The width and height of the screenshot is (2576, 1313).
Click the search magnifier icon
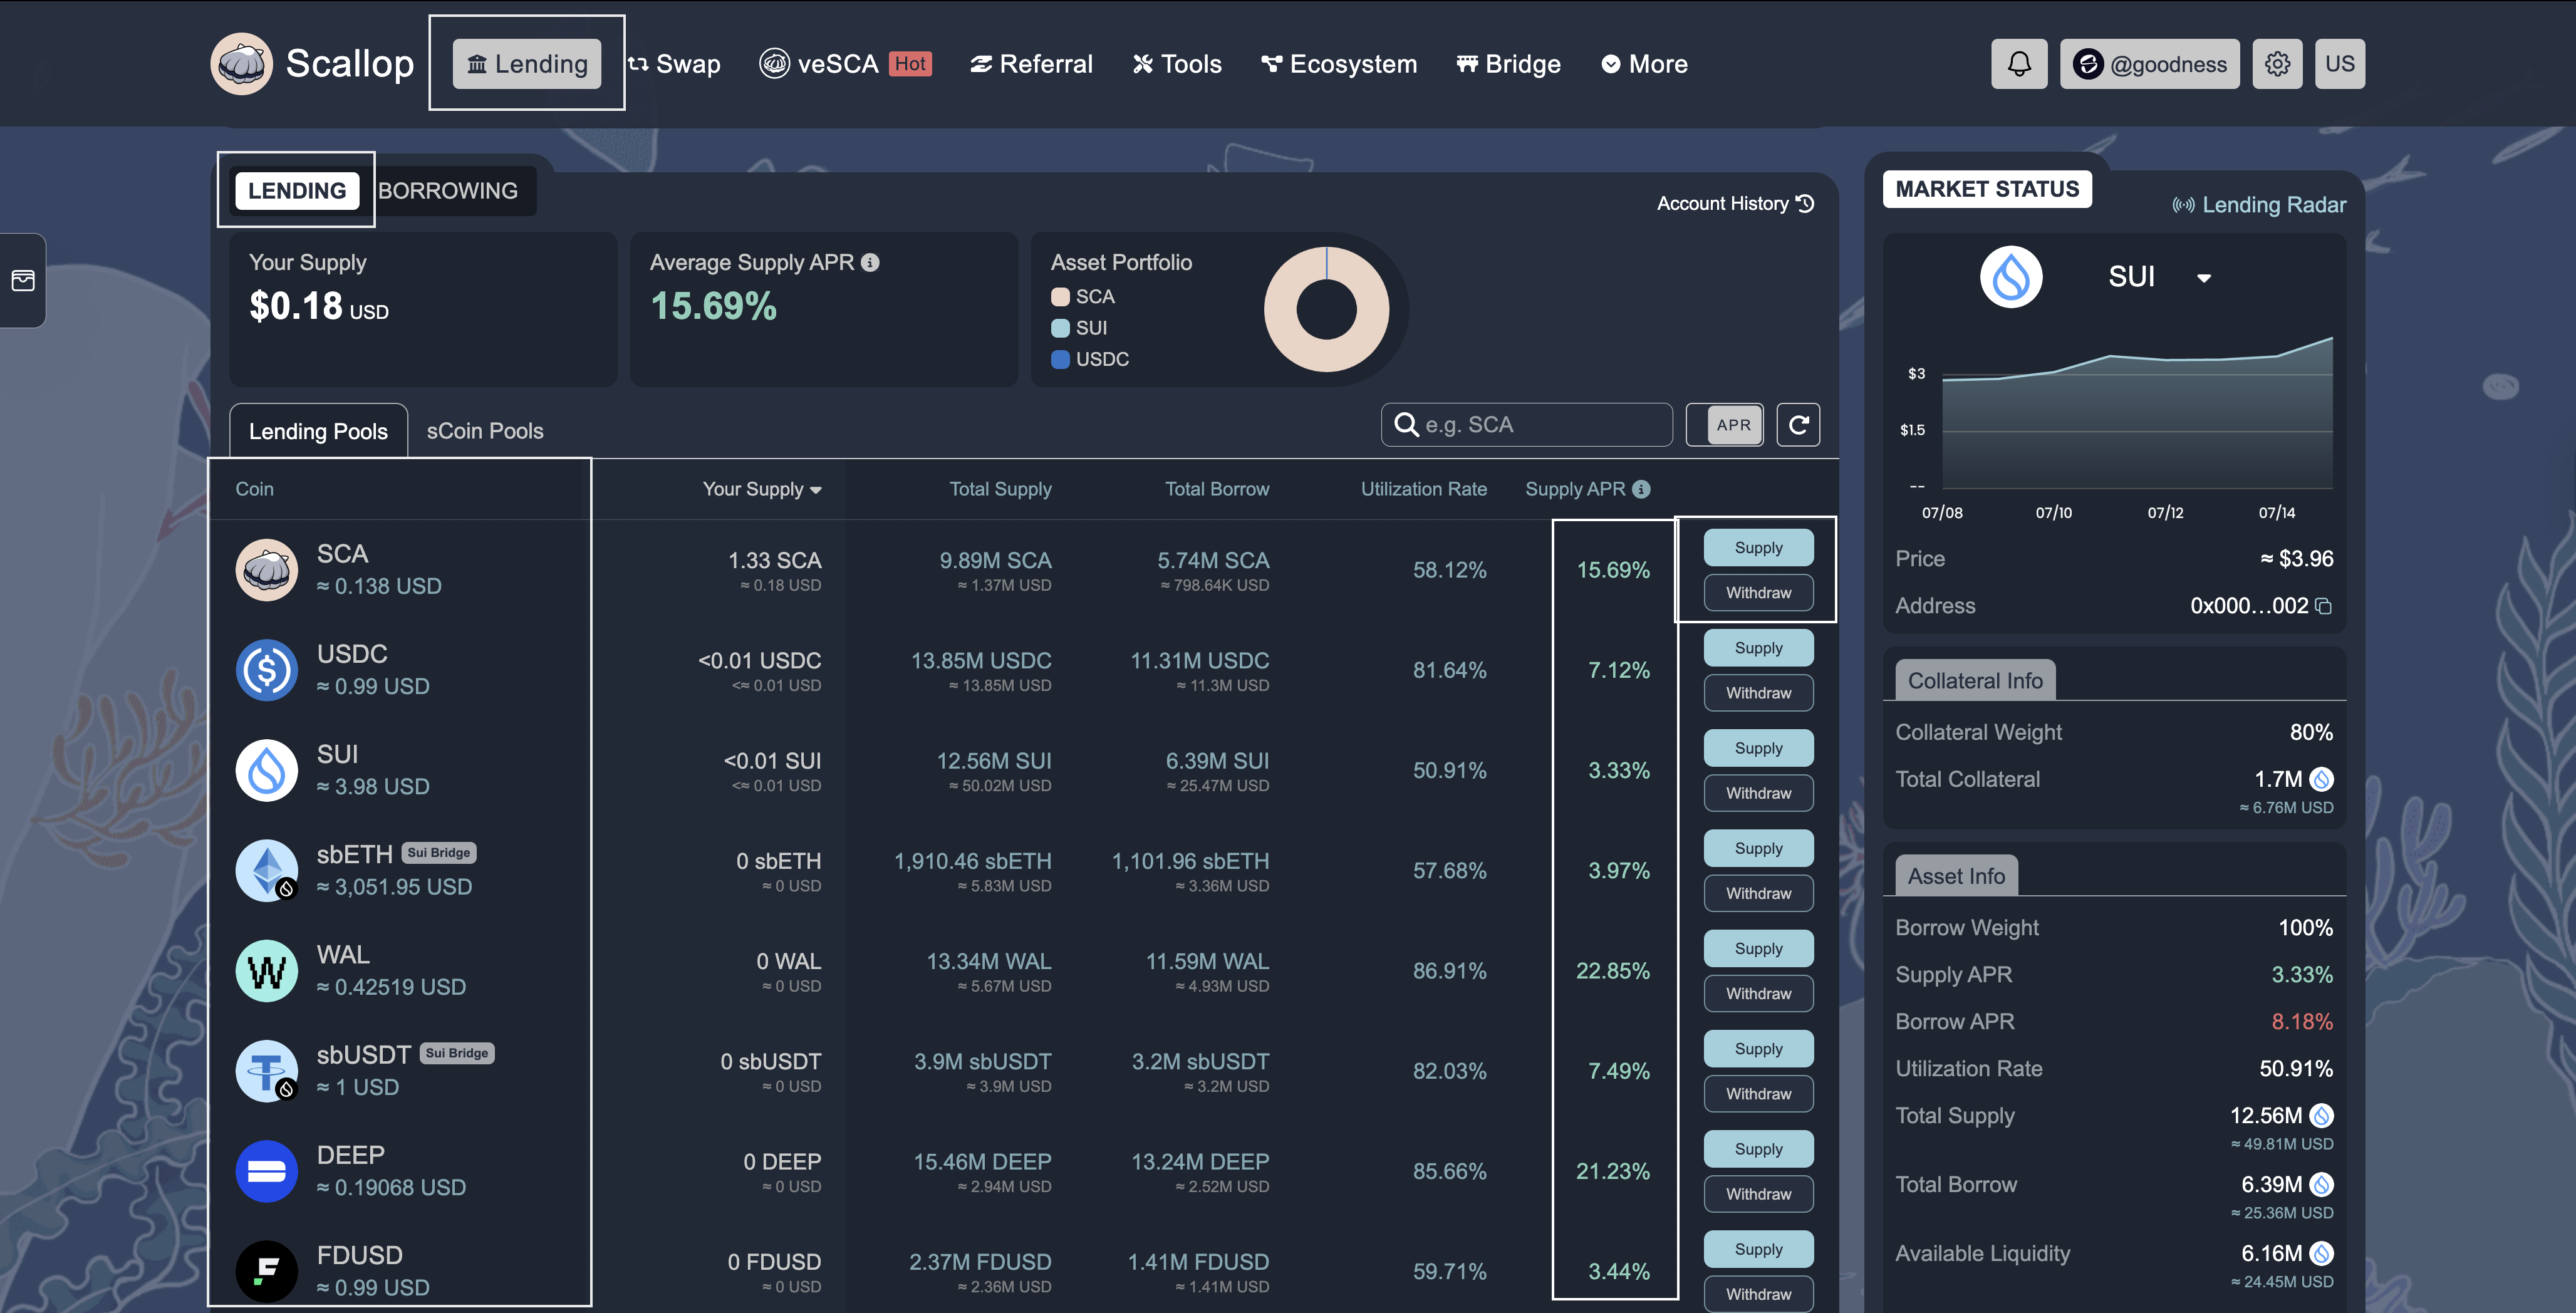[x=1406, y=425]
